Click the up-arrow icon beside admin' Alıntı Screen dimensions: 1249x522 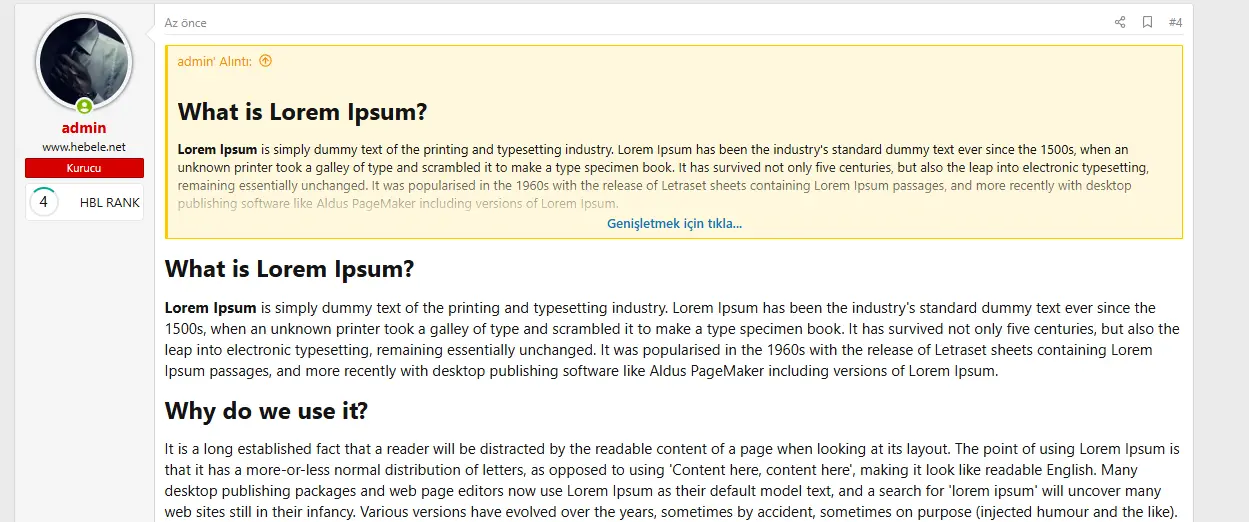click(265, 61)
